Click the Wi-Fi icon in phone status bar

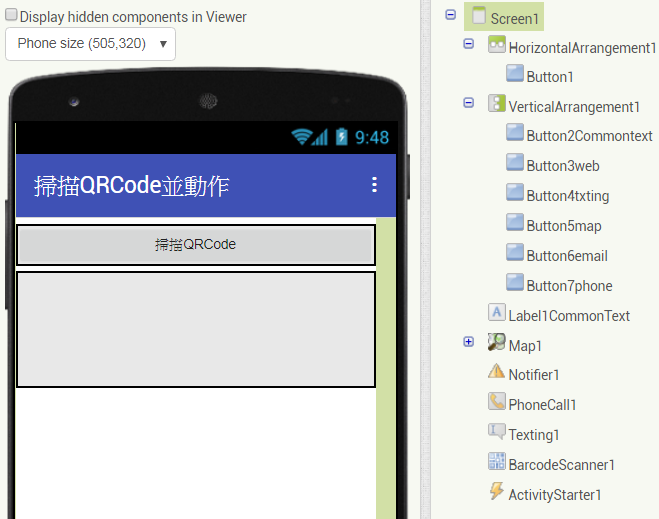[x=301, y=137]
